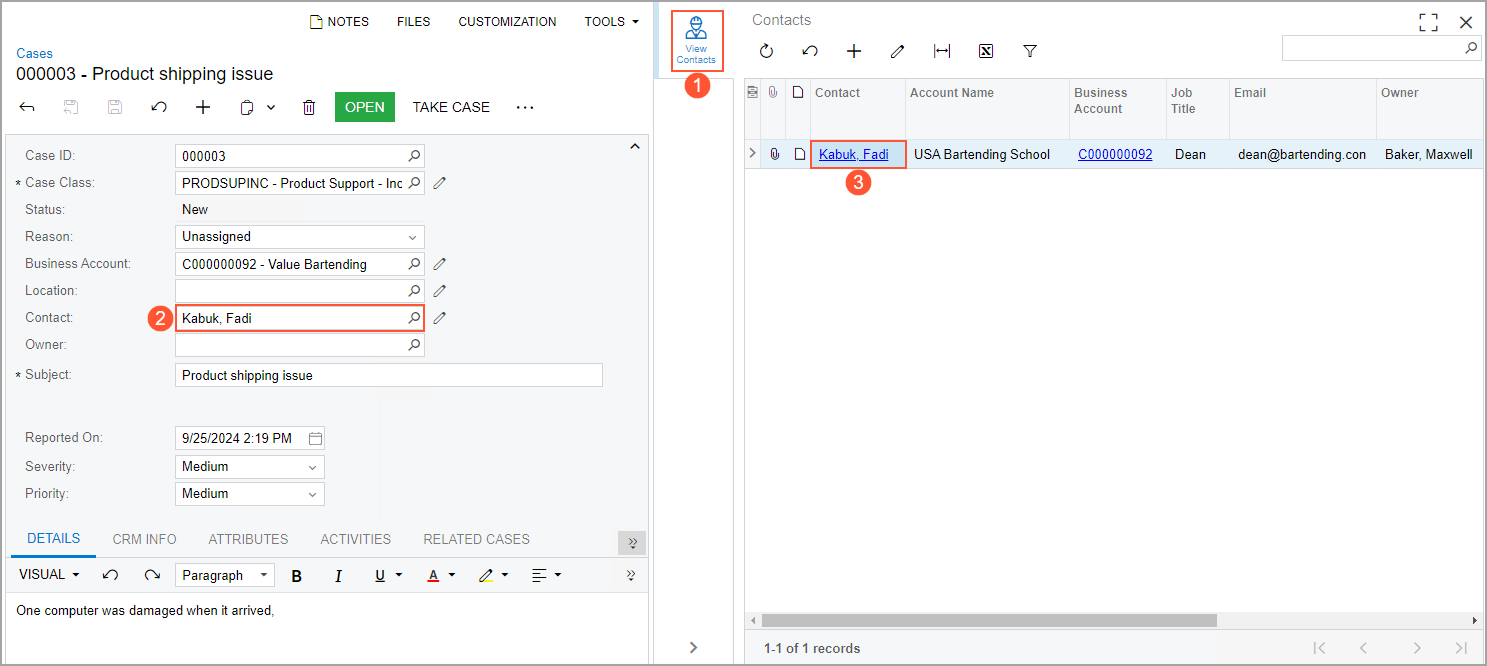Viewport: 1487px width, 666px height.
Task: Open the Priority dropdown
Action: pyautogui.click(x=312, y=494)
